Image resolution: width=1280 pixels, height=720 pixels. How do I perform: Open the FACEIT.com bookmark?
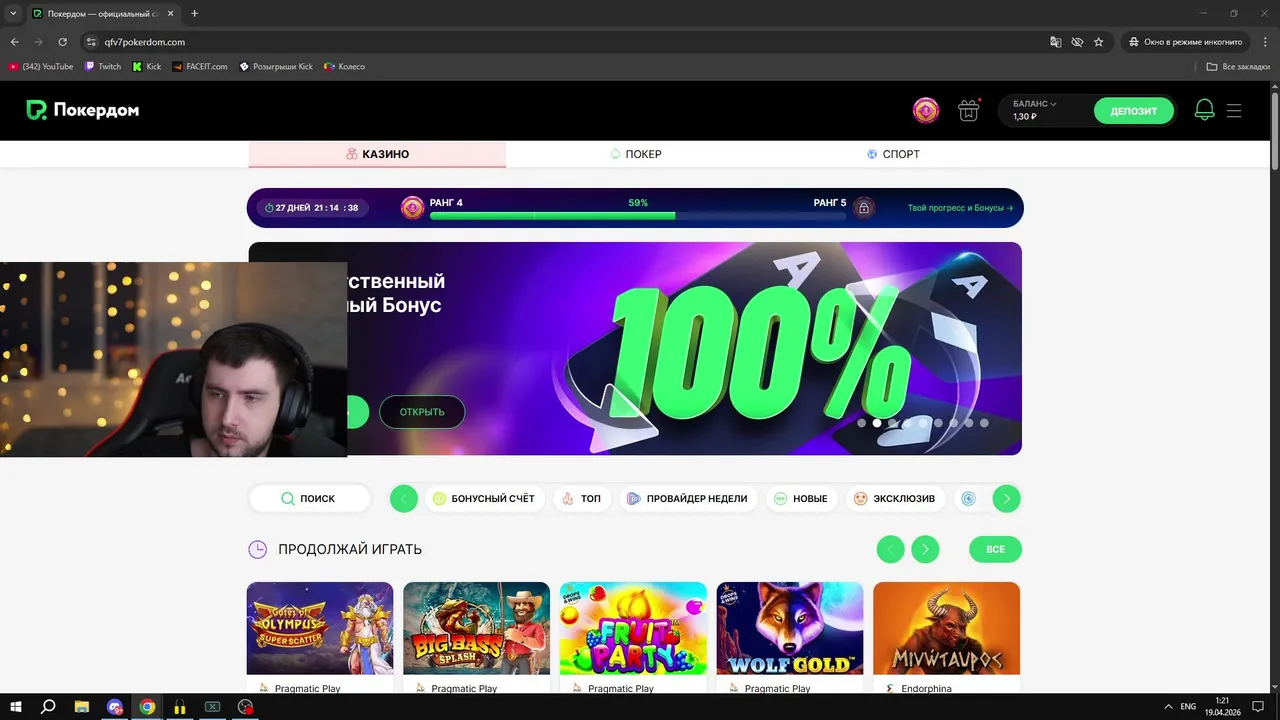coord(200,67)
